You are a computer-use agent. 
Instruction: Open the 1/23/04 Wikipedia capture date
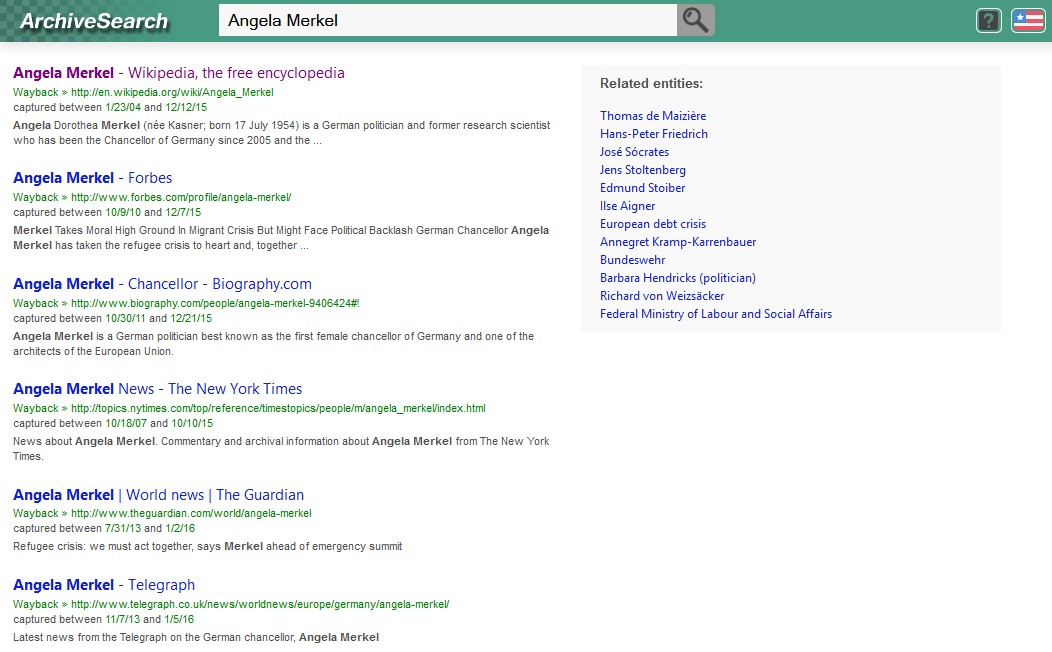tap(123, 107)
